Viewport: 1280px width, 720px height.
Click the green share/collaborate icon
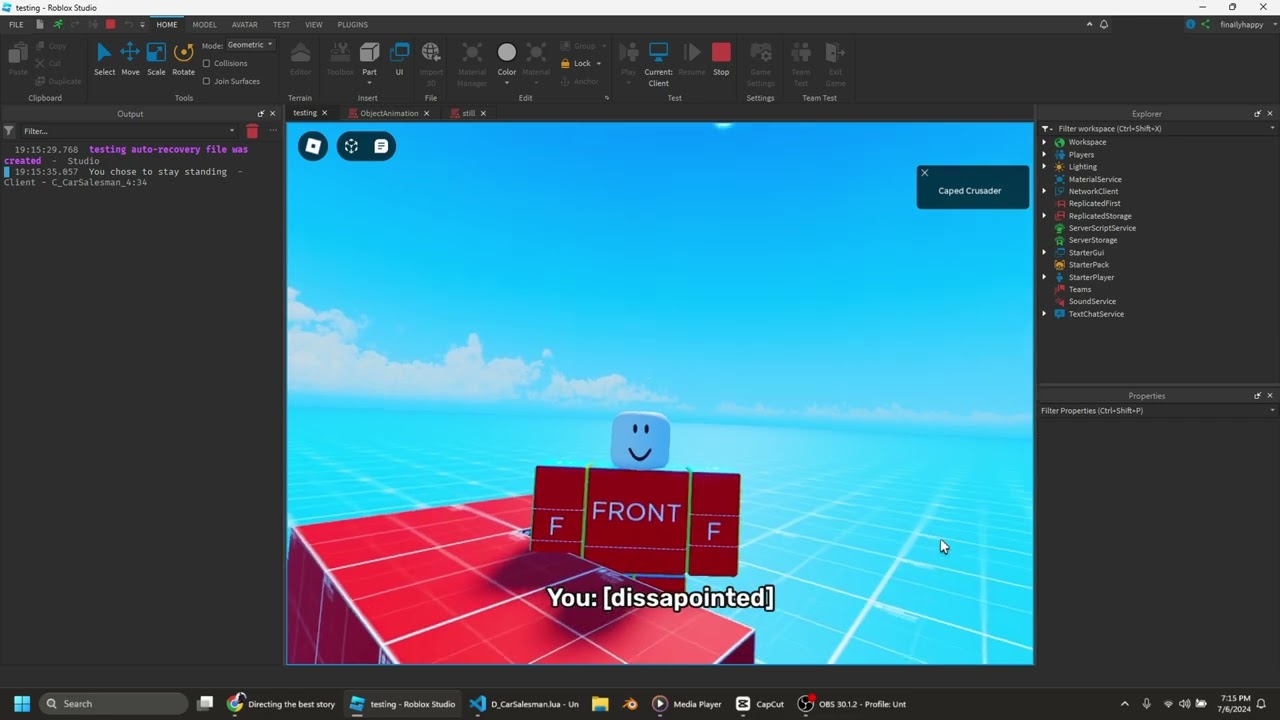click(1205, 24)
